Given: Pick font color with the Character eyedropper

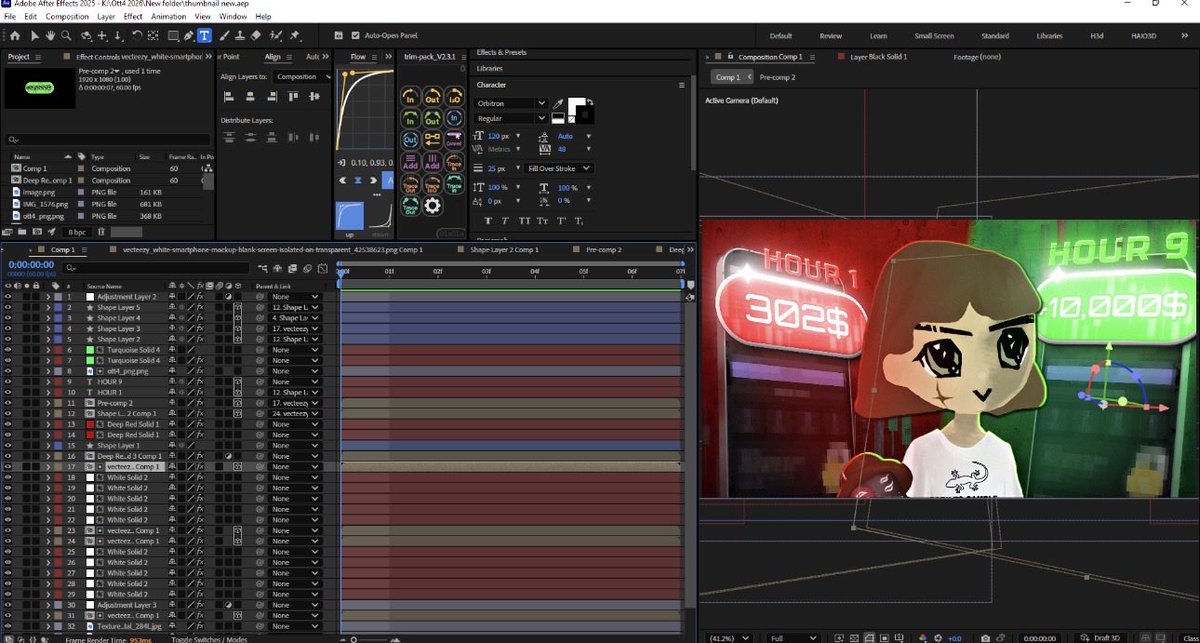Looking at the screenshot, I should (558, 103).
